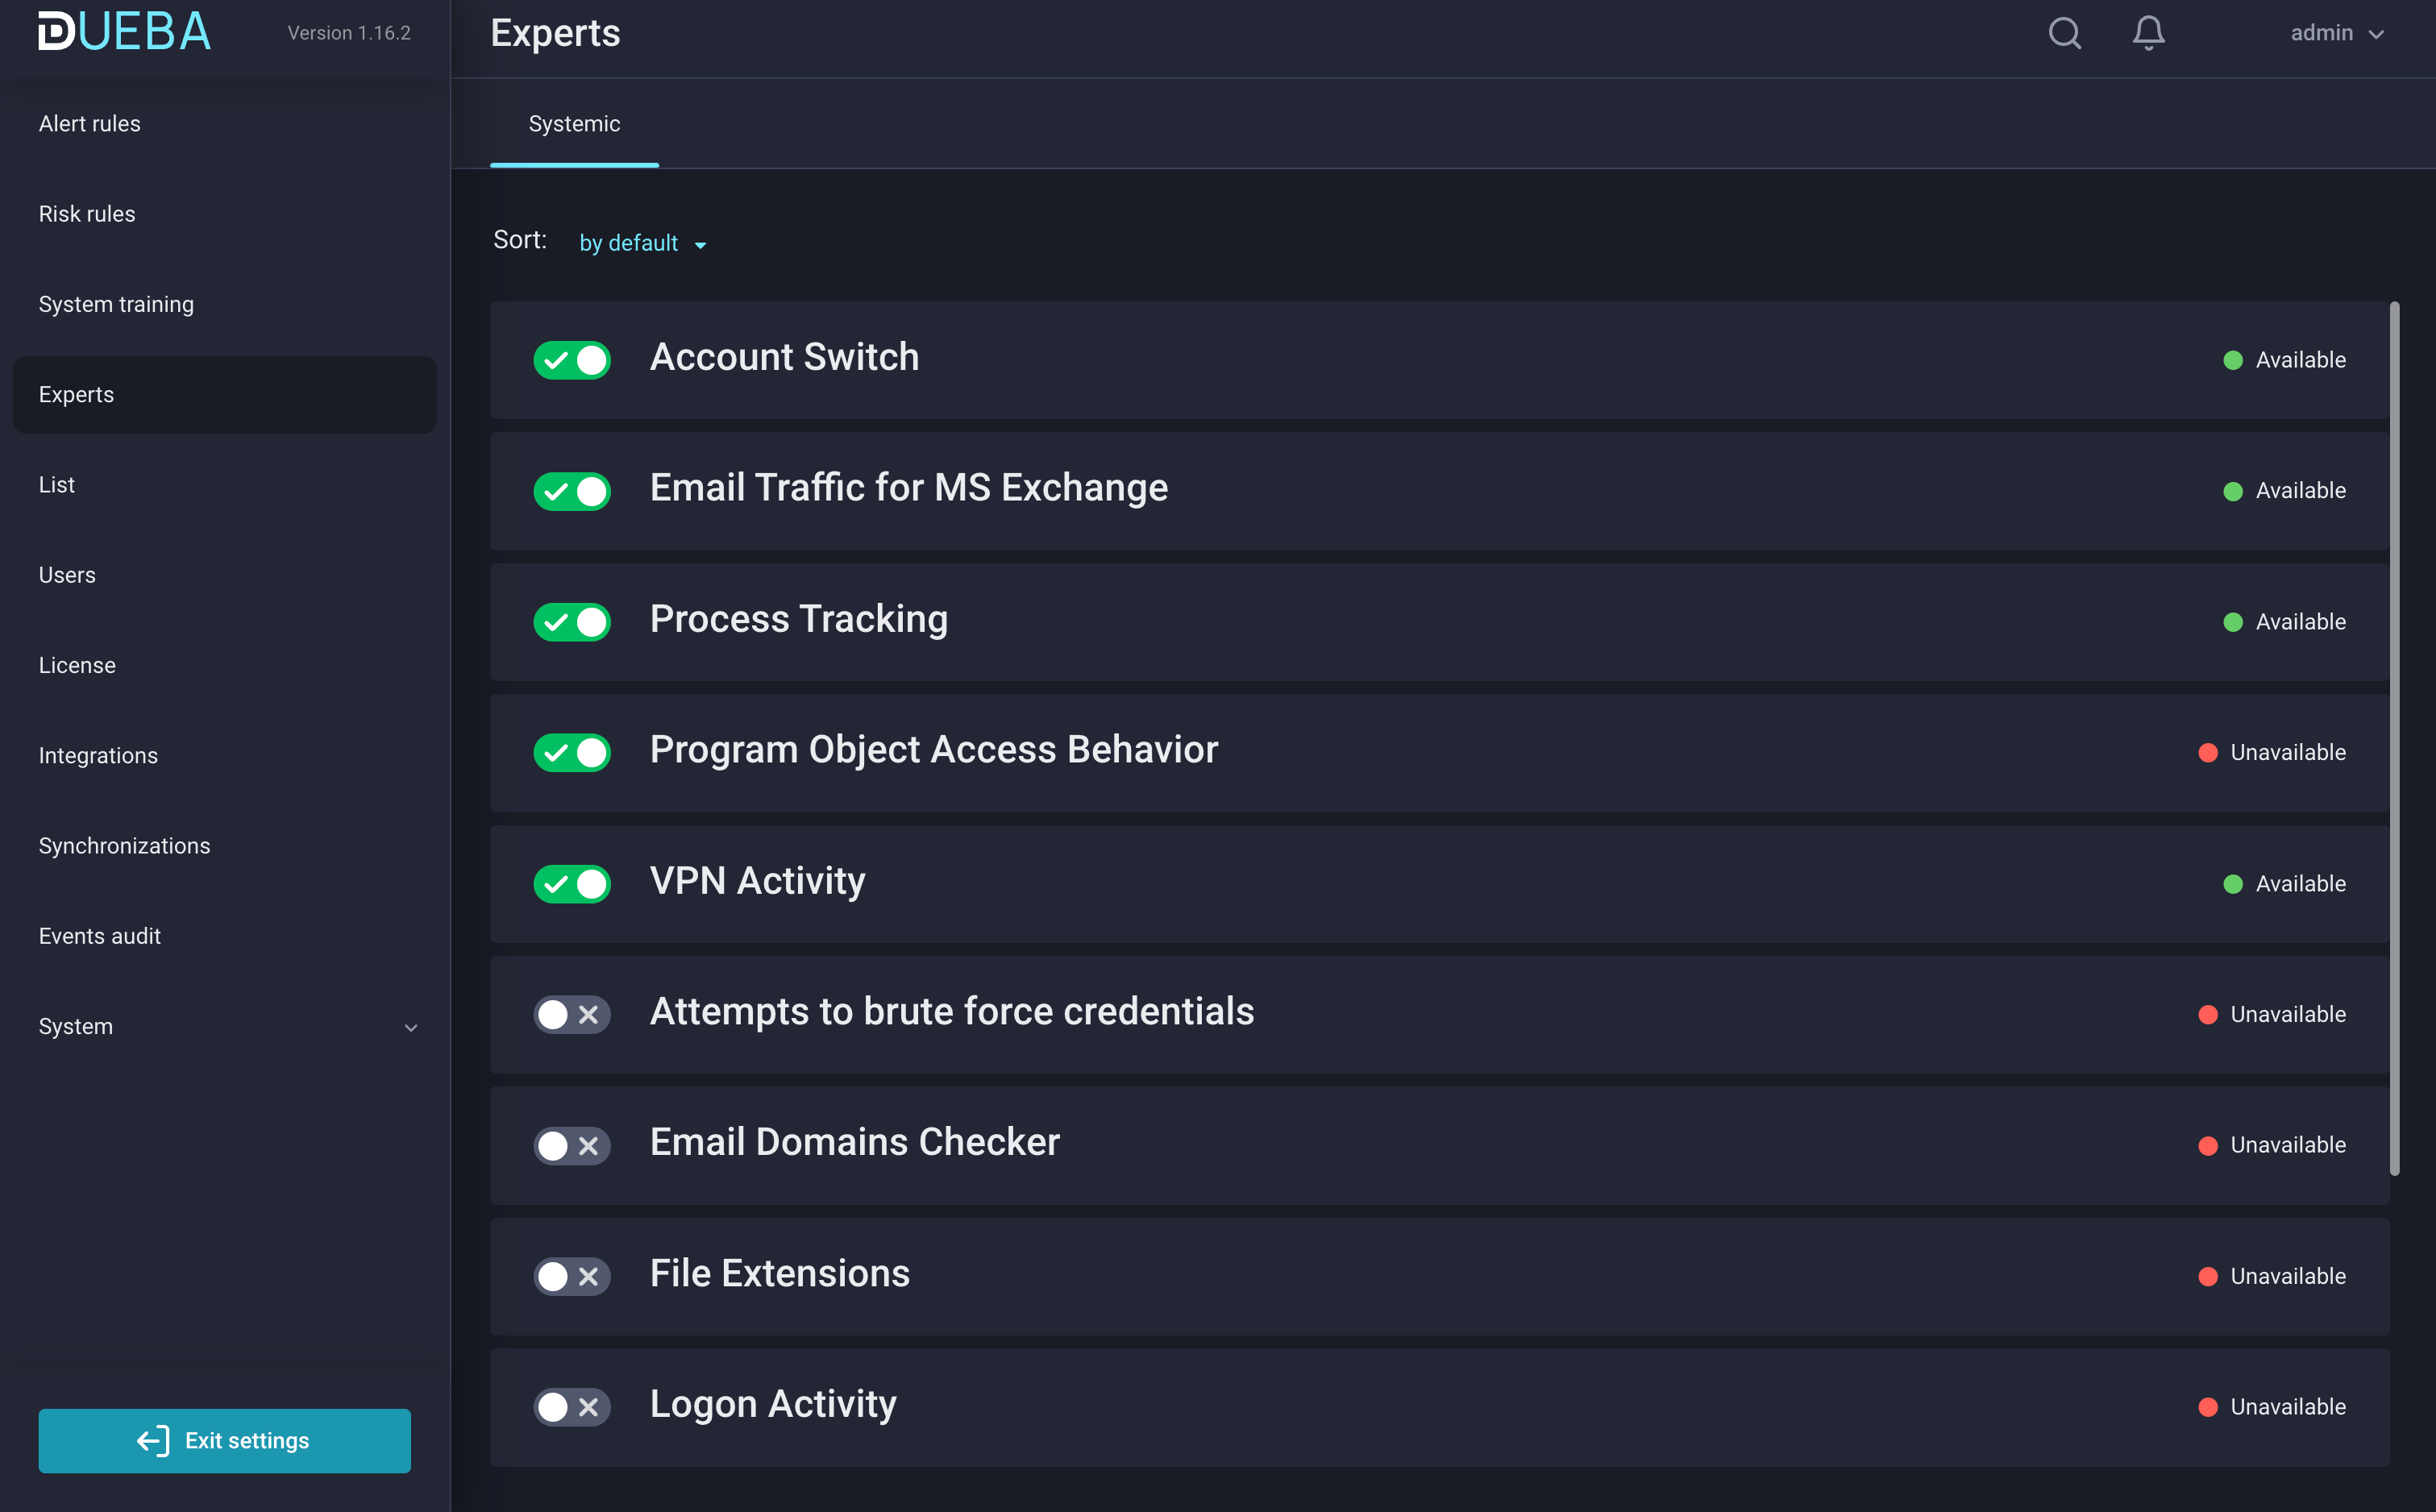Viewport: 2436px width, 1512px height.
Task: Click the exit arrow icon on Exit settings
Action: click(153, 1440)
